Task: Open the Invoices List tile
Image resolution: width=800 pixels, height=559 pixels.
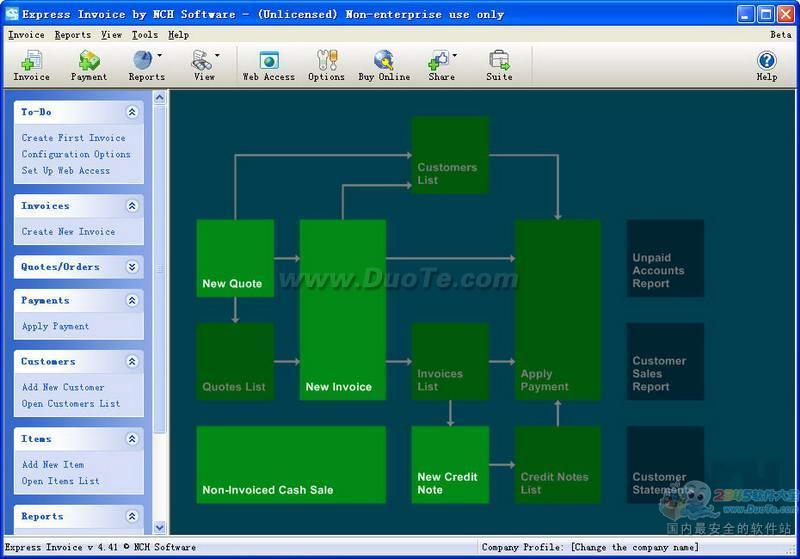Action: coord(450,361)
